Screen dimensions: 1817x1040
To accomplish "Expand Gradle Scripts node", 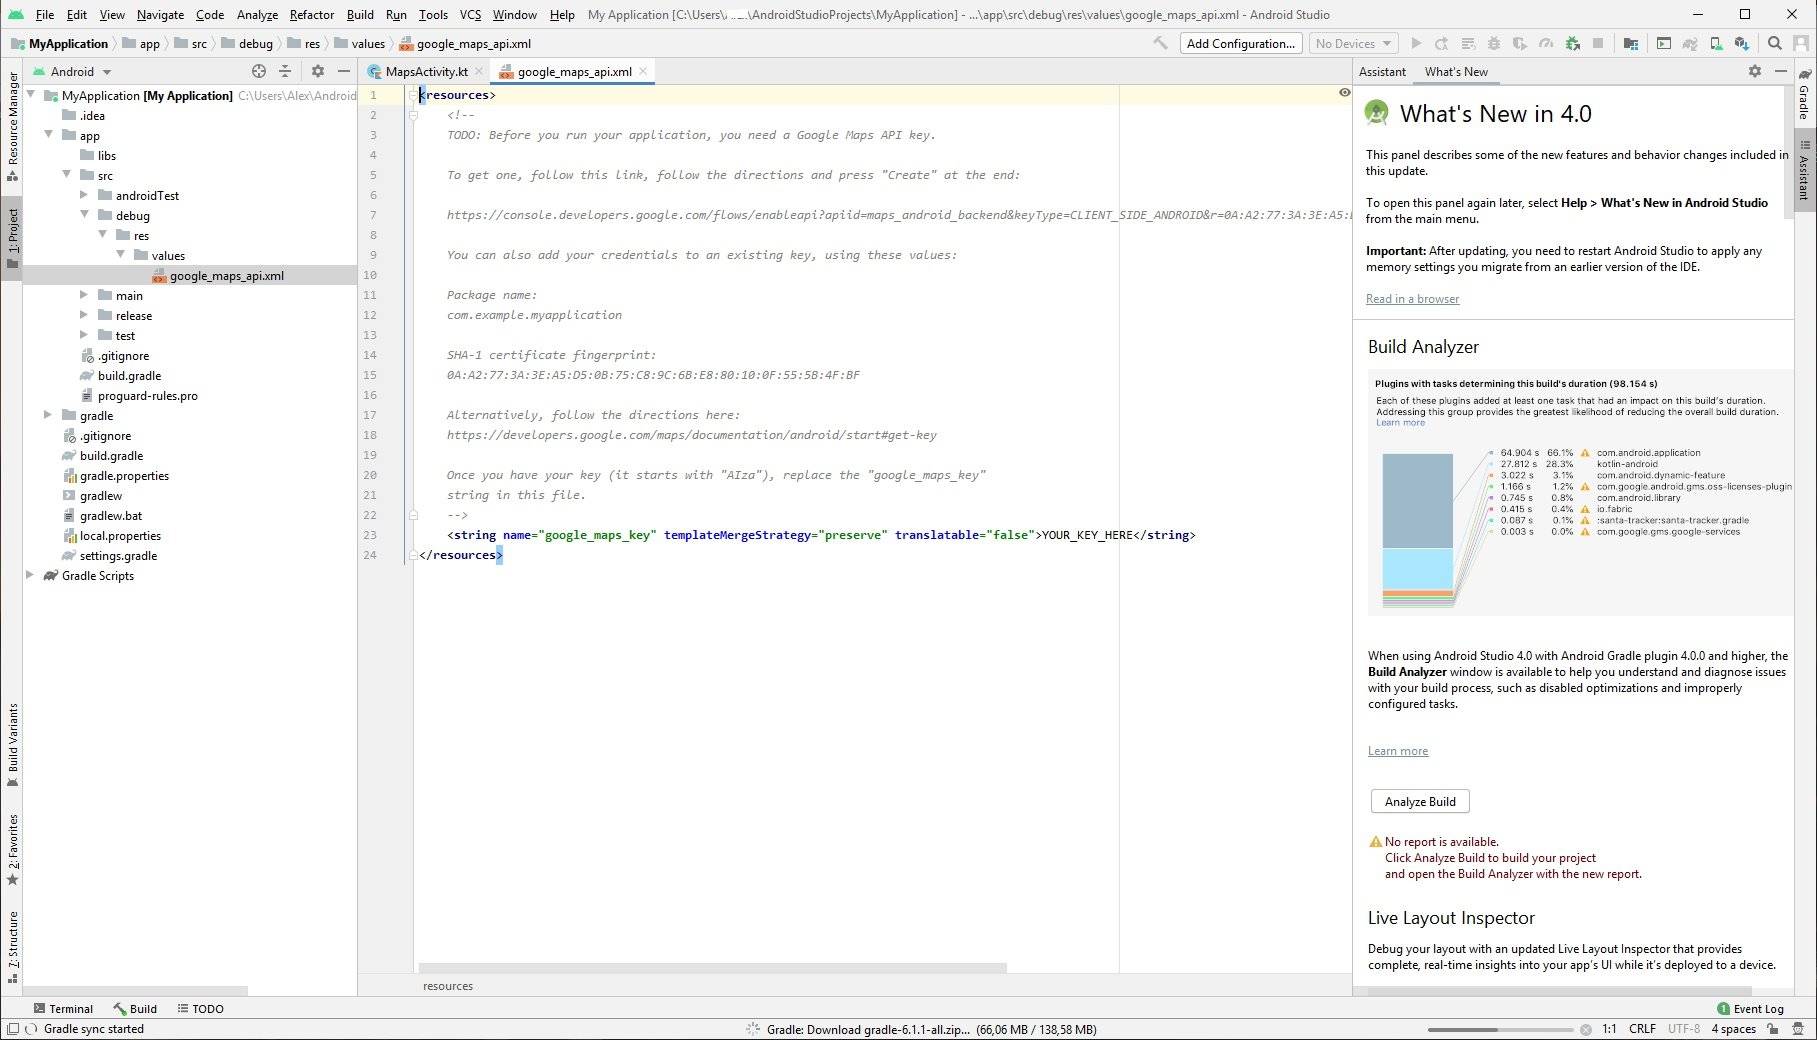I will pyautogui.click(x=30, y=575).
